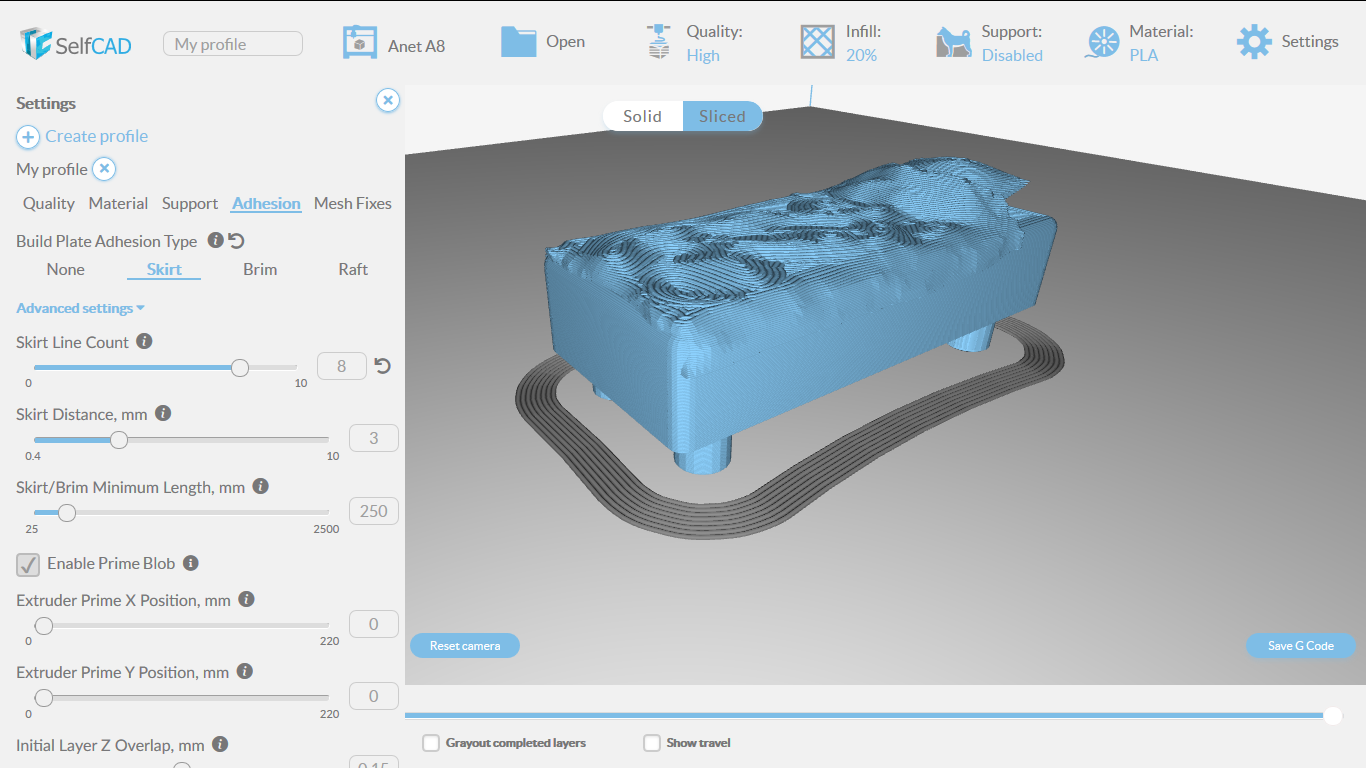Image resolution: width=1366 pixels, height=768 pixels.
Task: Toggle Enable Prime Blob checkbox
Action: [x=28, y=564]
